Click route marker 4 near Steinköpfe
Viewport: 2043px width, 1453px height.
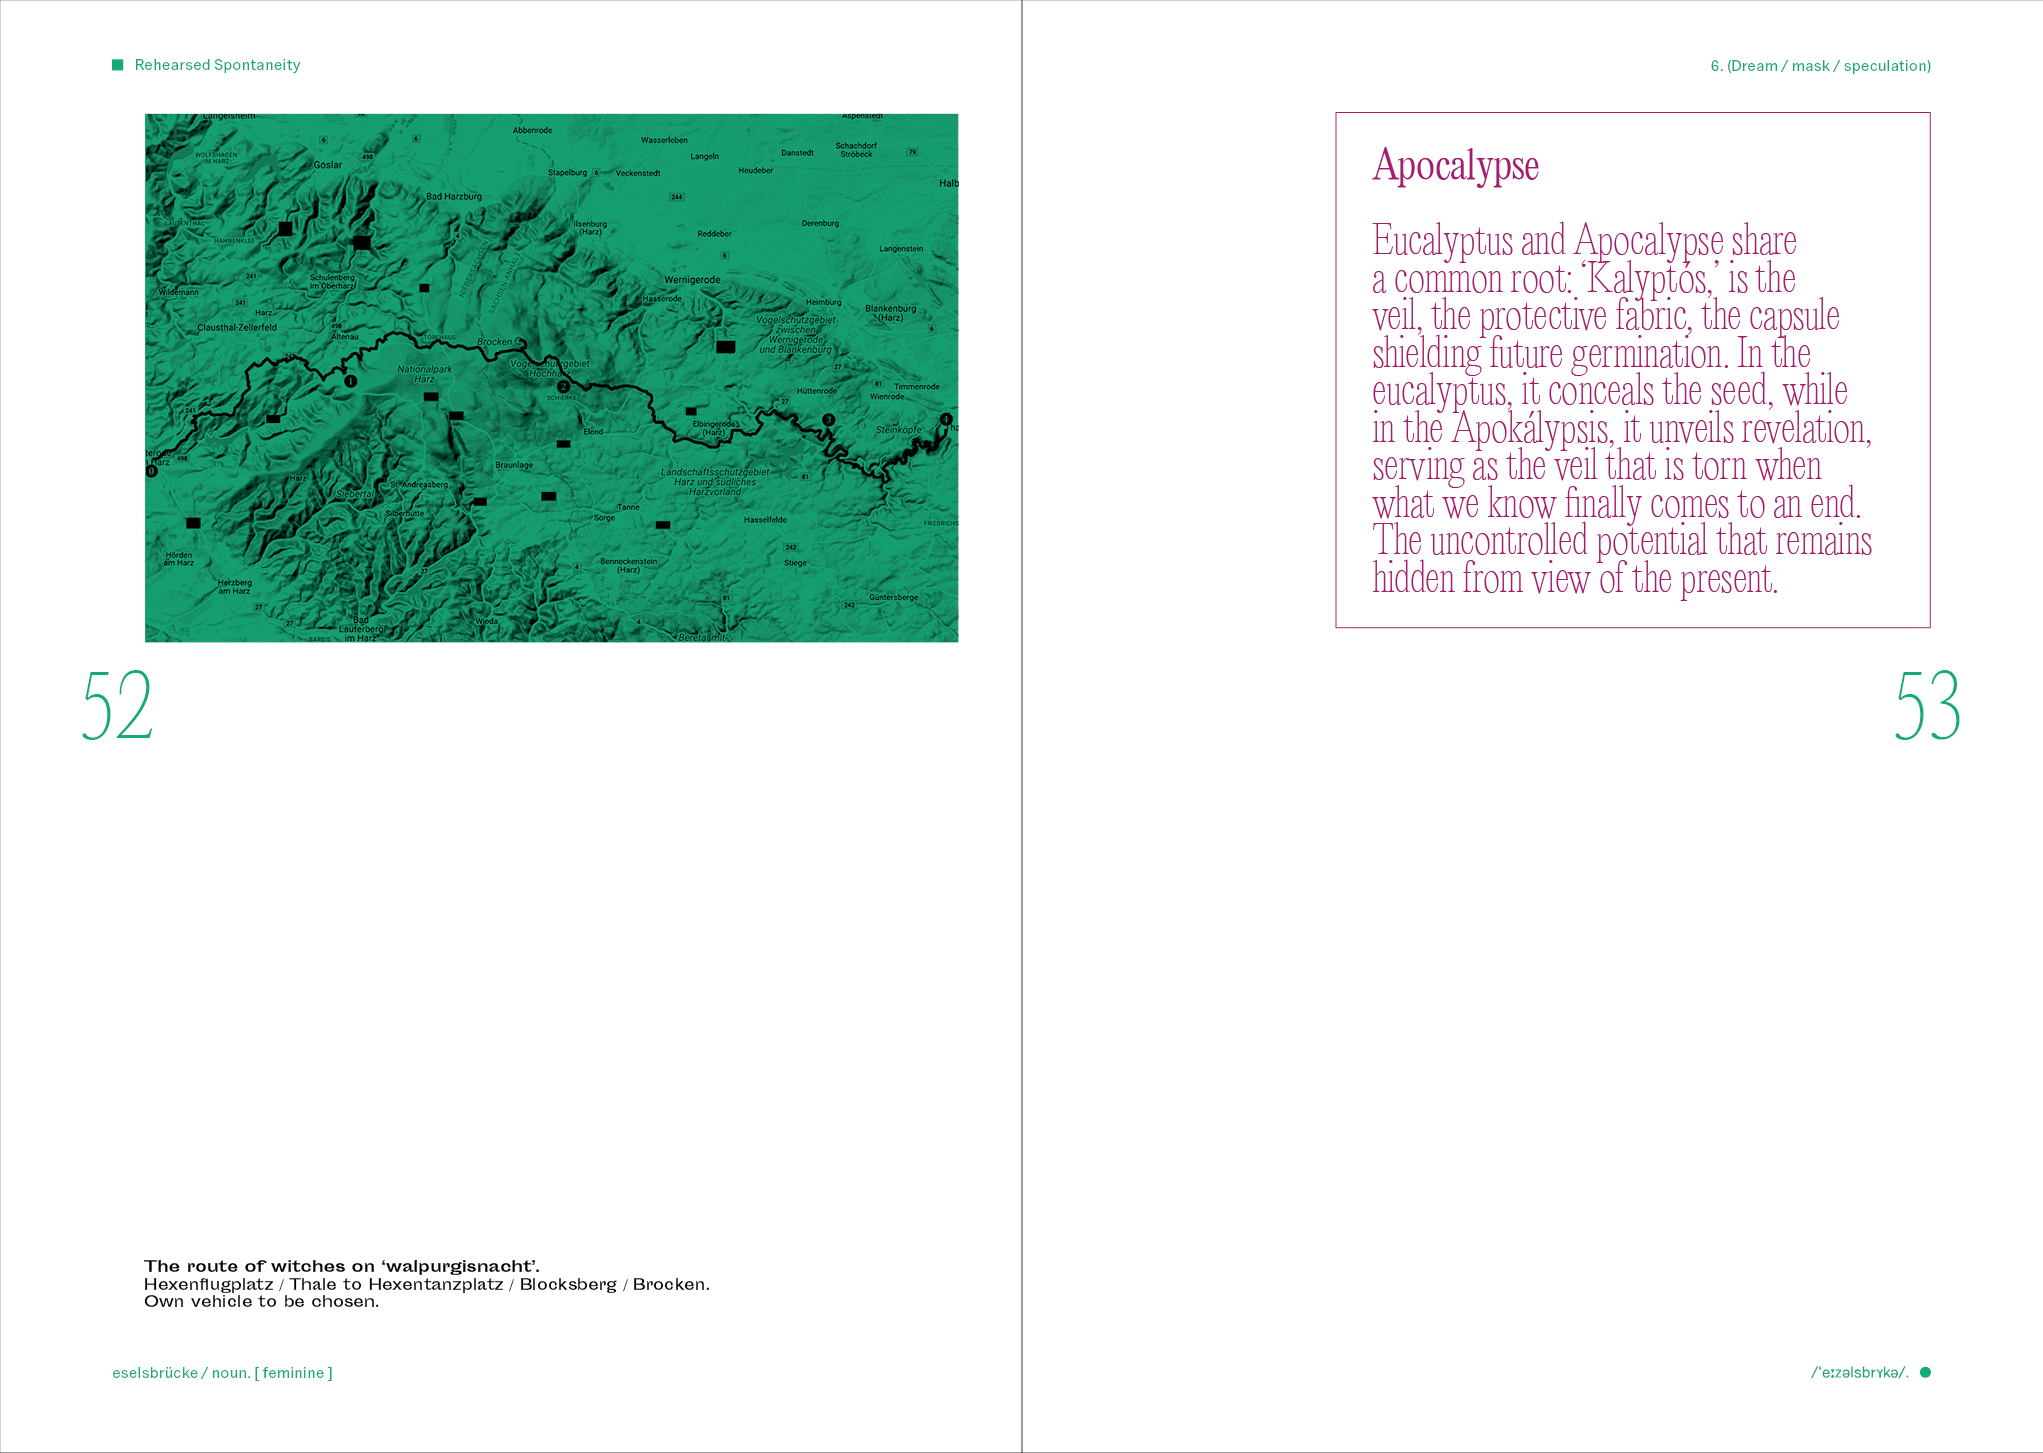(x=946, y=419)
